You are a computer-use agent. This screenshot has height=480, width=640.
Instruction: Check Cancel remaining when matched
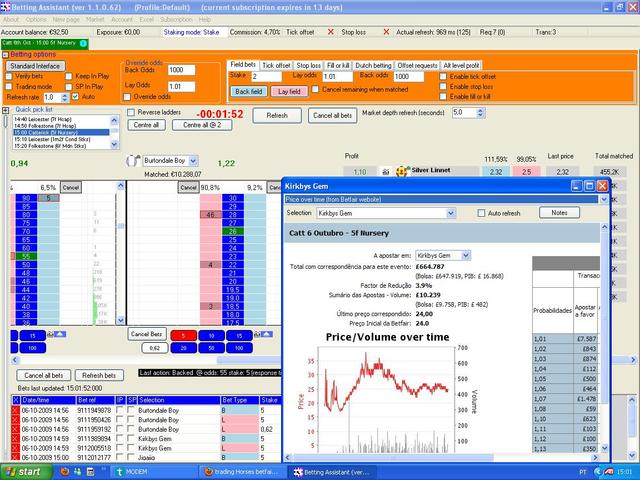tap(316, 89)
